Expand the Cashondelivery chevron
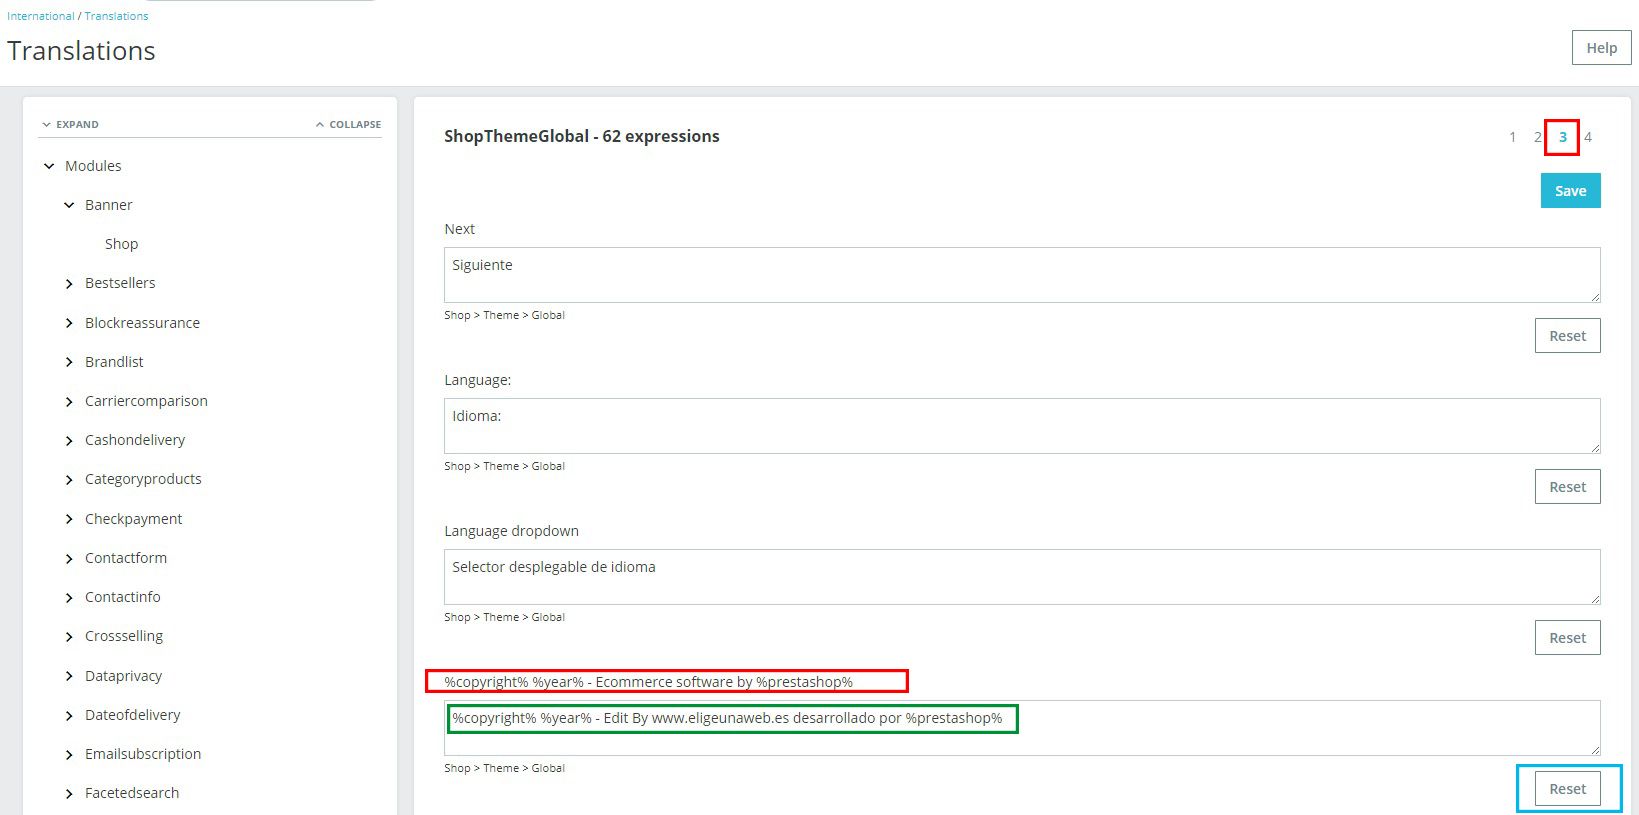 [69, 441]
